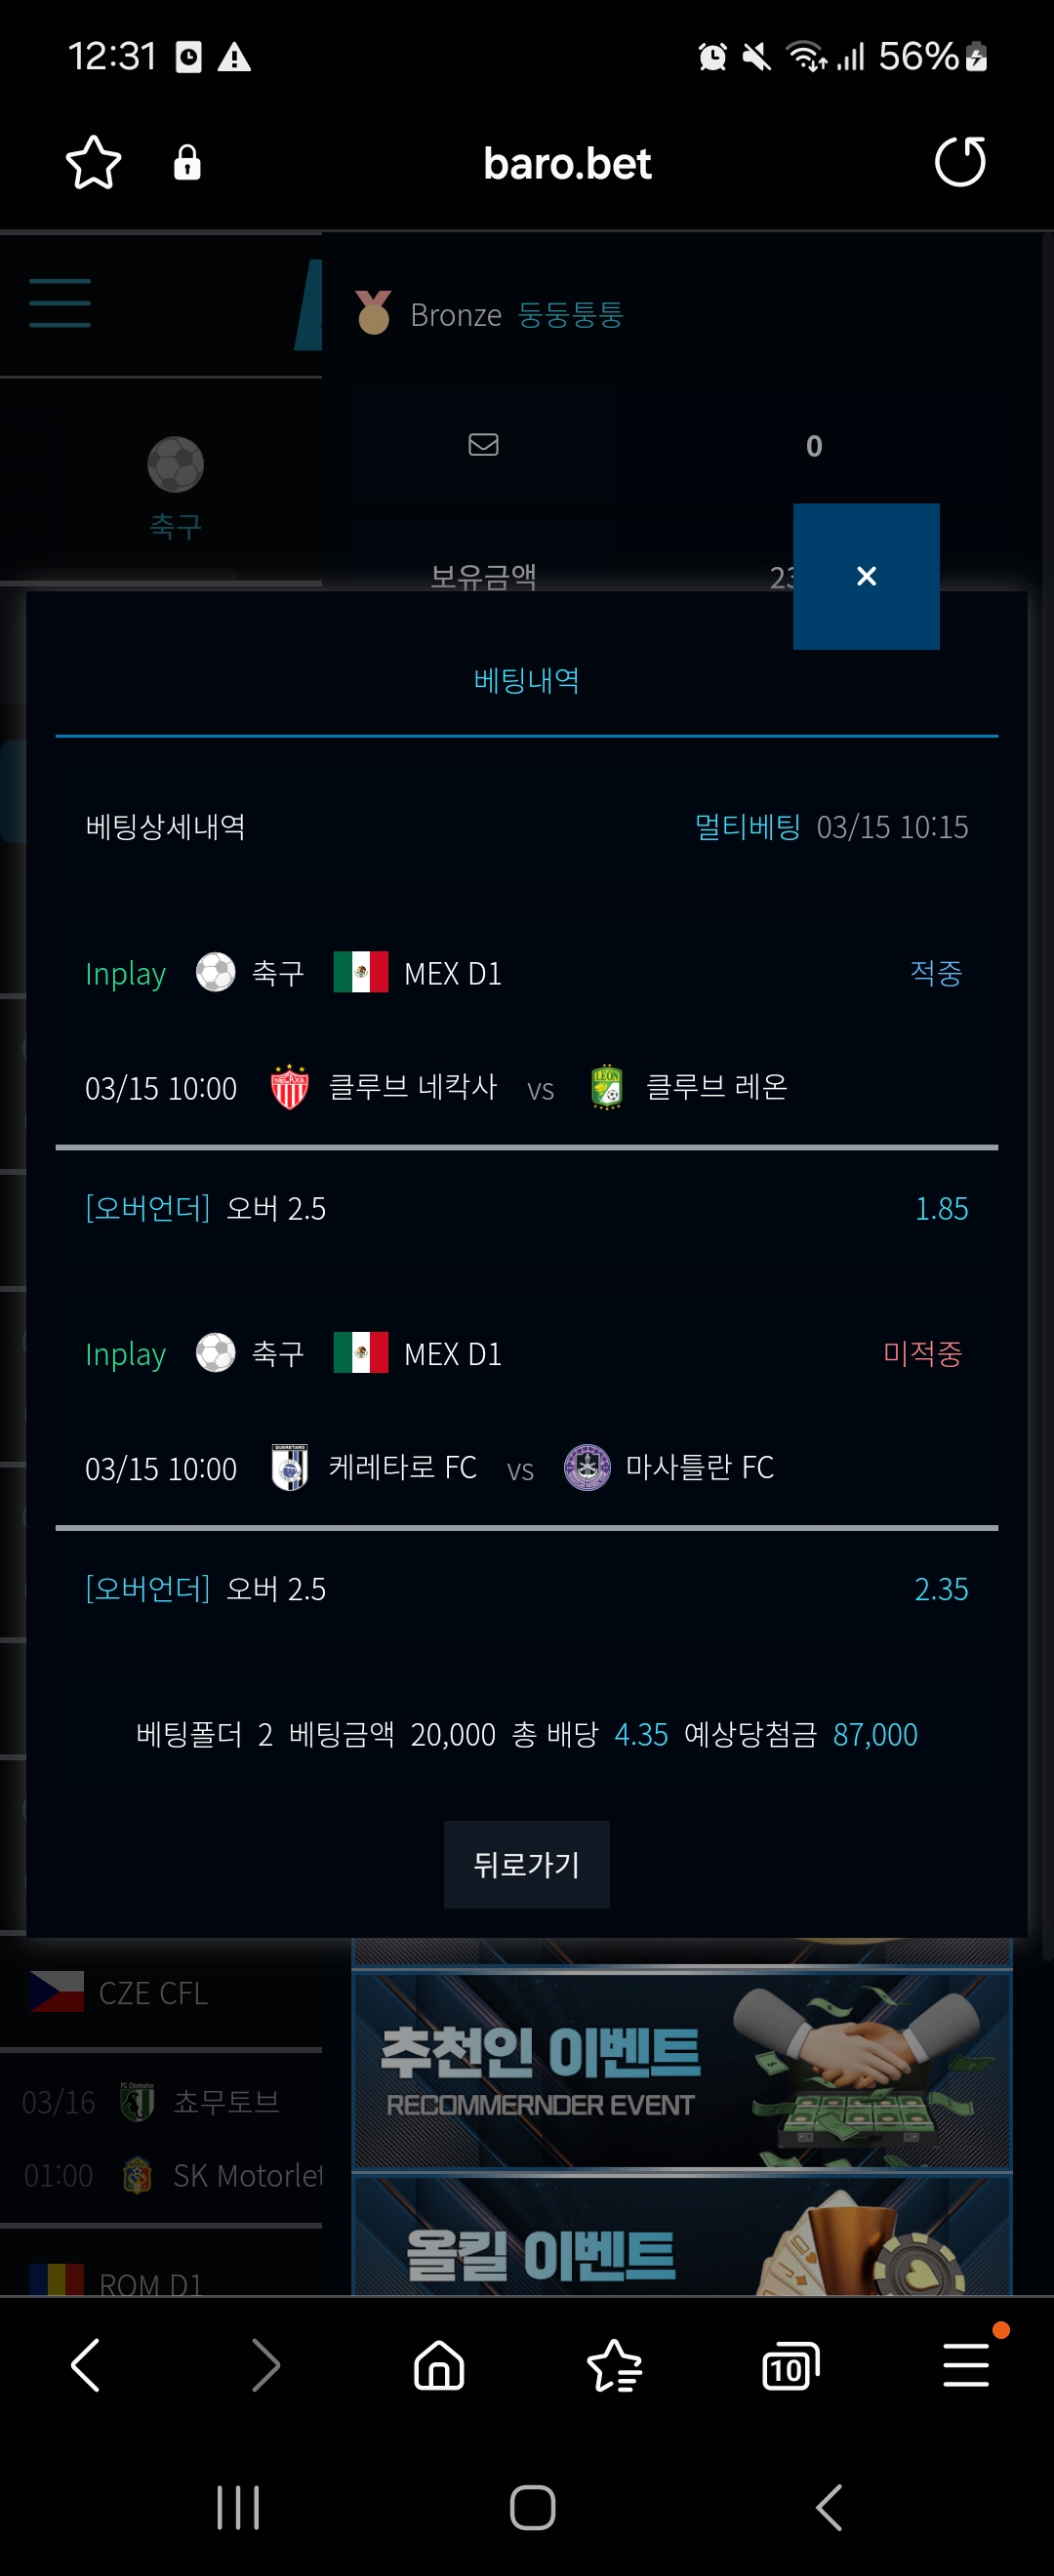Open the browser tools menu

tap(966, 2365)
